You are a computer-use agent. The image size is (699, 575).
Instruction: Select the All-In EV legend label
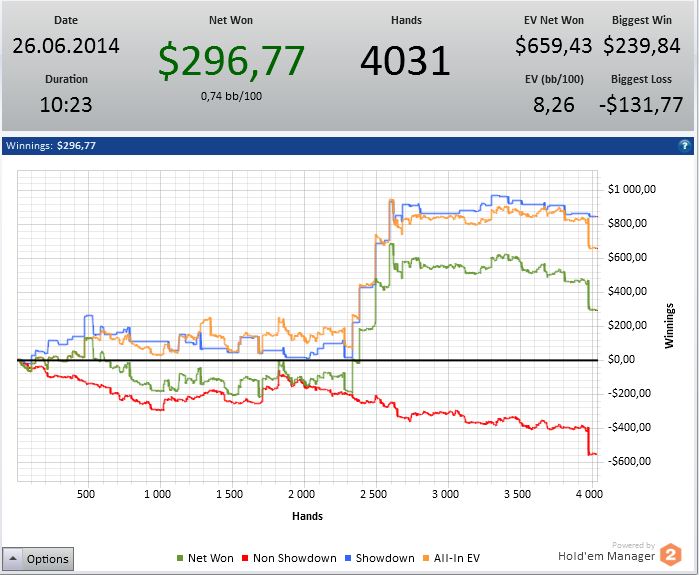pyautogui.click(x=457, y=558)
